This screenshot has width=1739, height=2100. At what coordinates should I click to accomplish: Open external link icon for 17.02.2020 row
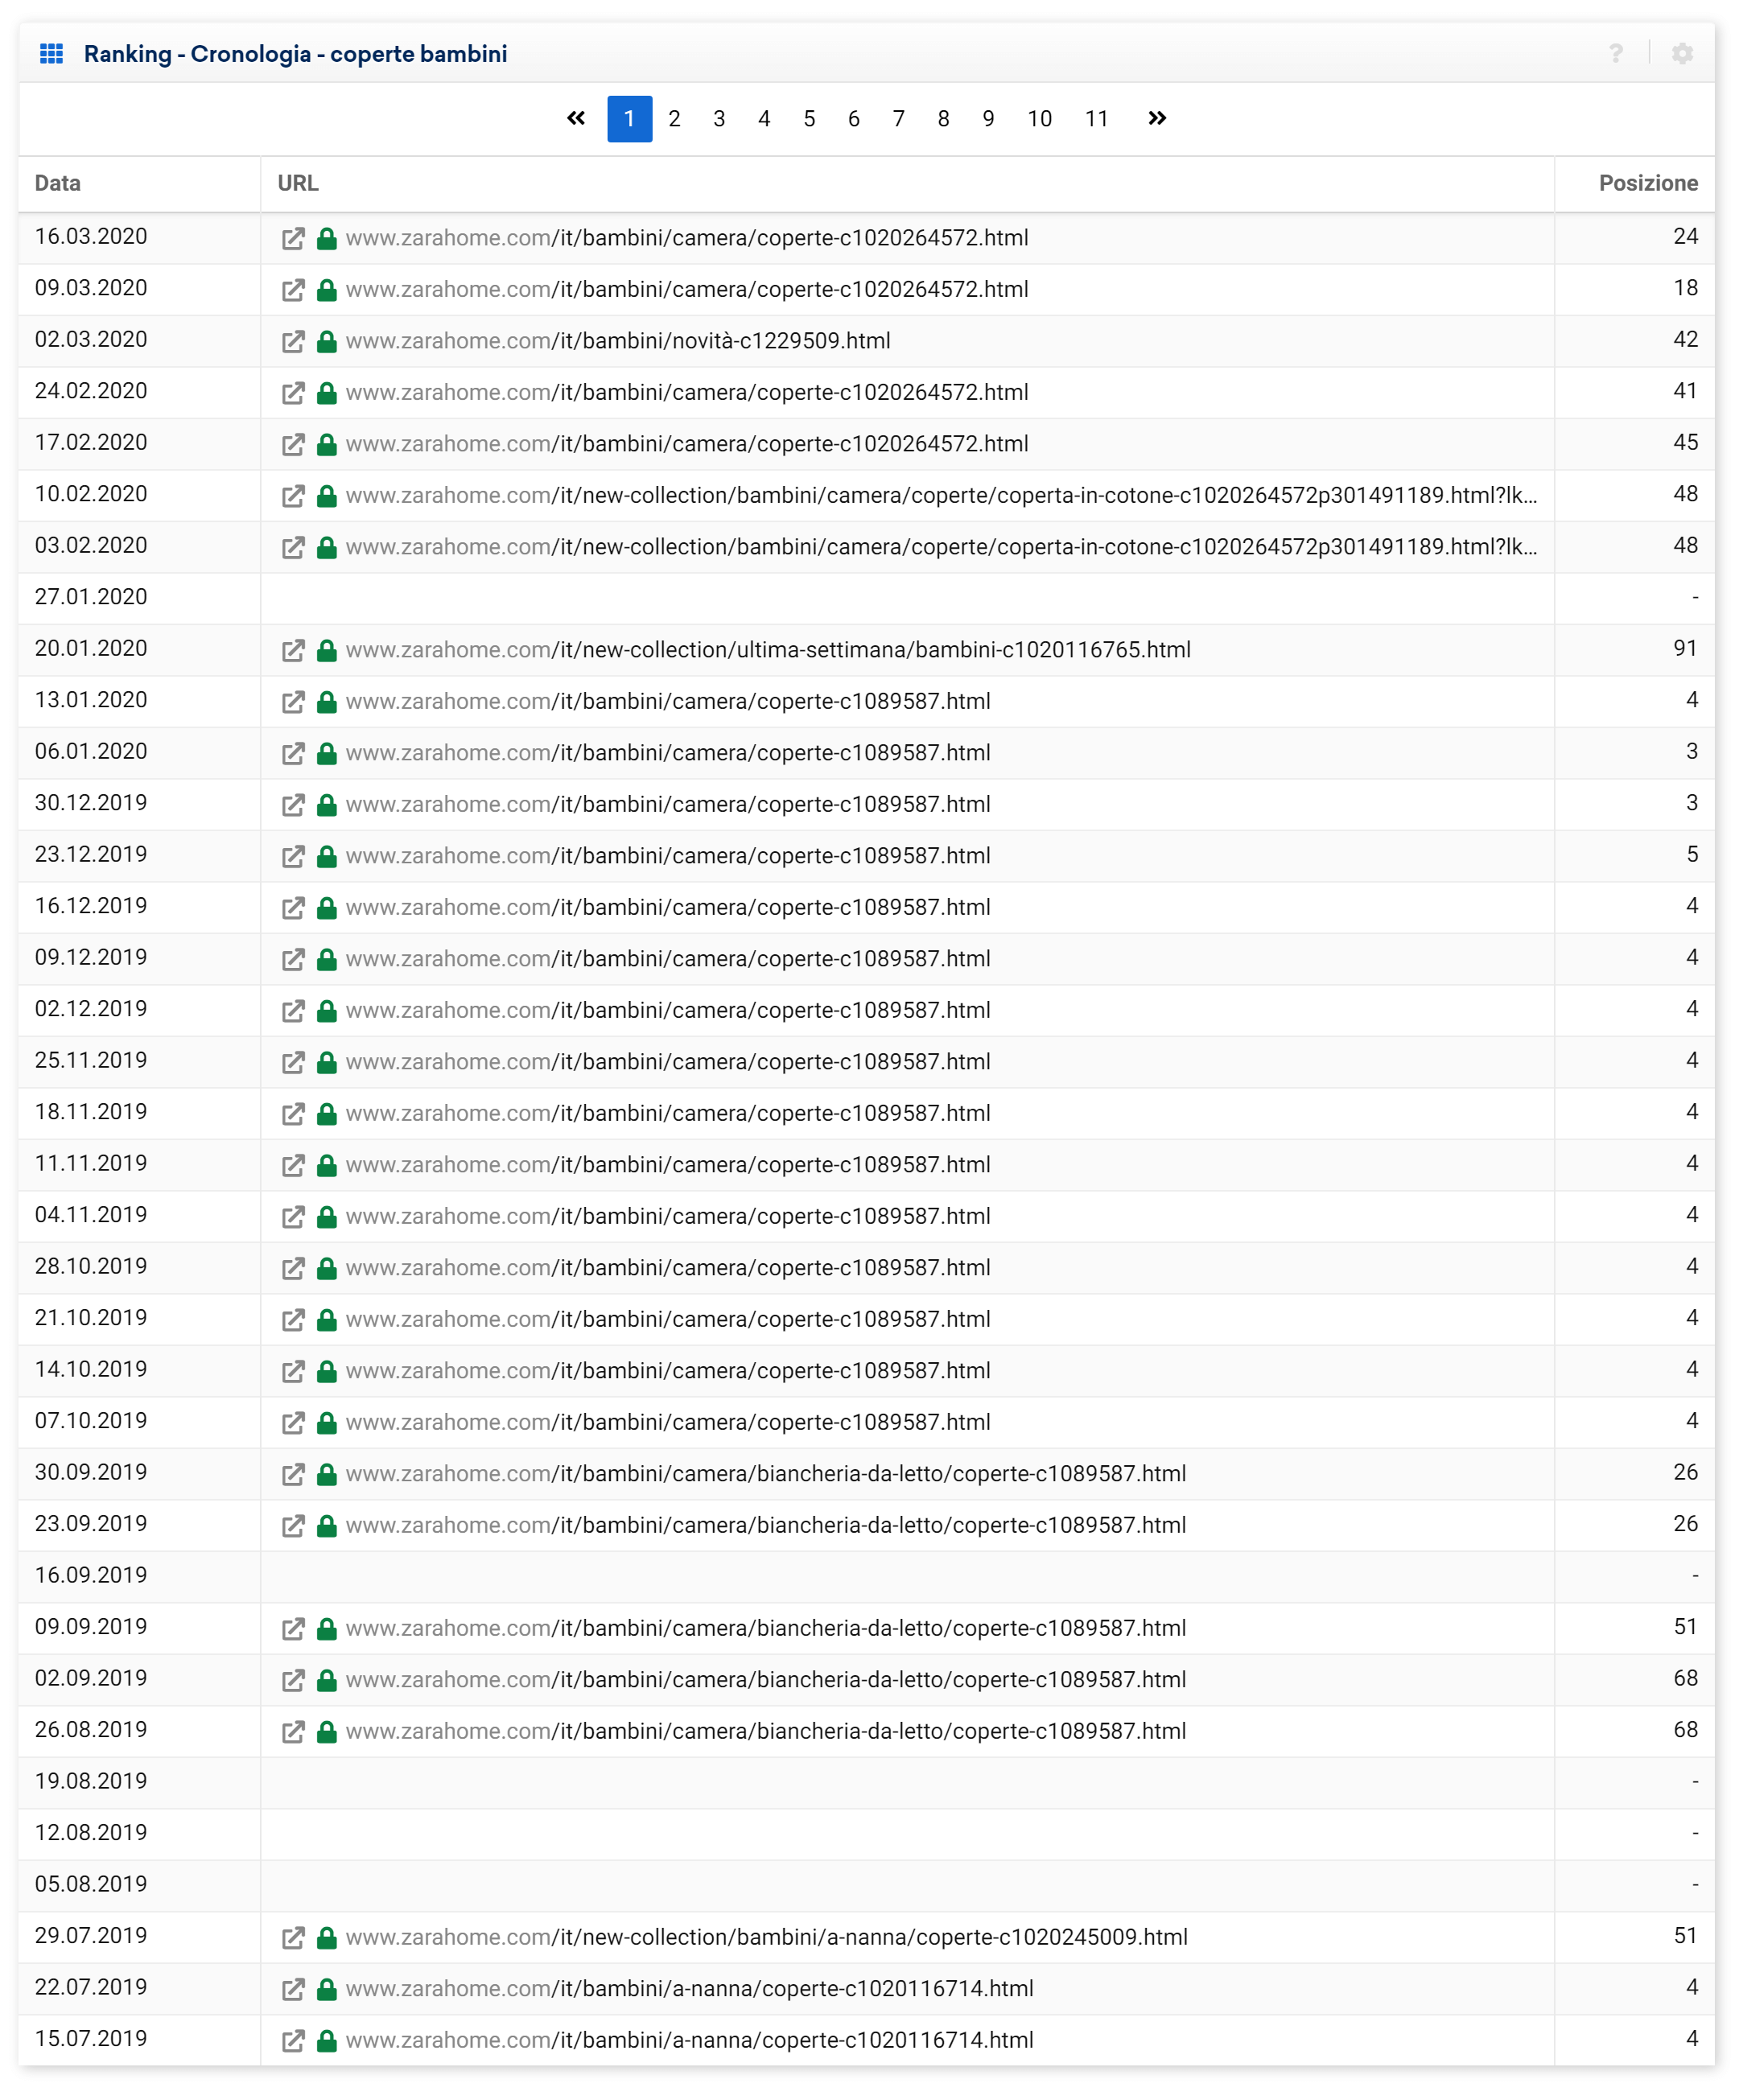pyautogui.click(x=293, y=445)
